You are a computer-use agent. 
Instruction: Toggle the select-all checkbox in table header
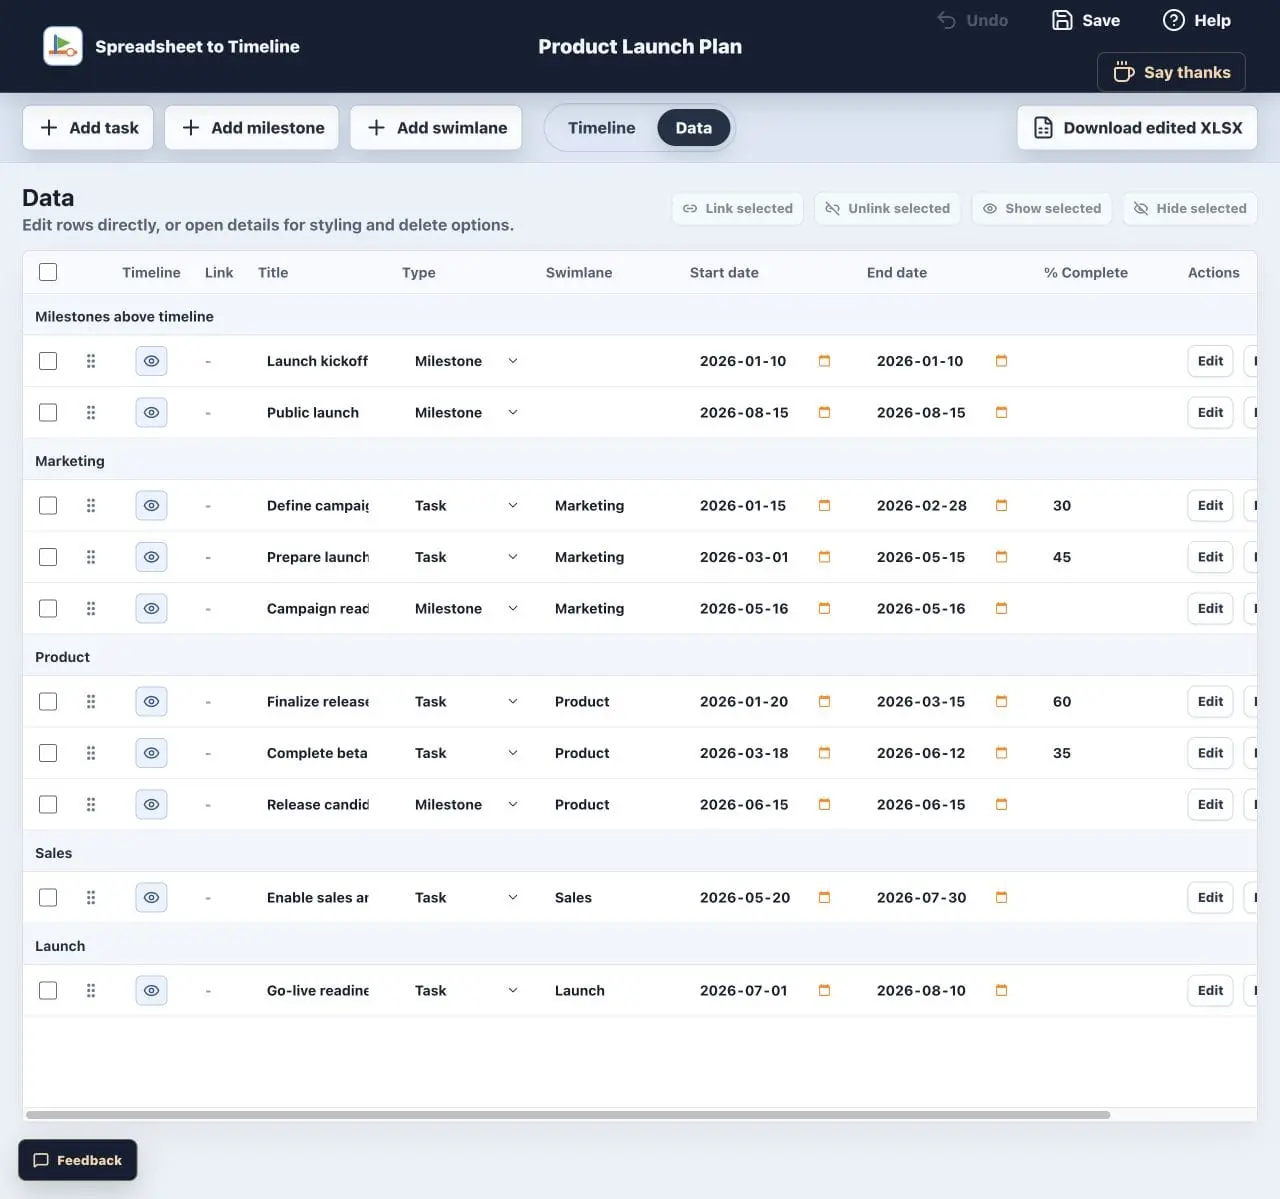point(48,272)
